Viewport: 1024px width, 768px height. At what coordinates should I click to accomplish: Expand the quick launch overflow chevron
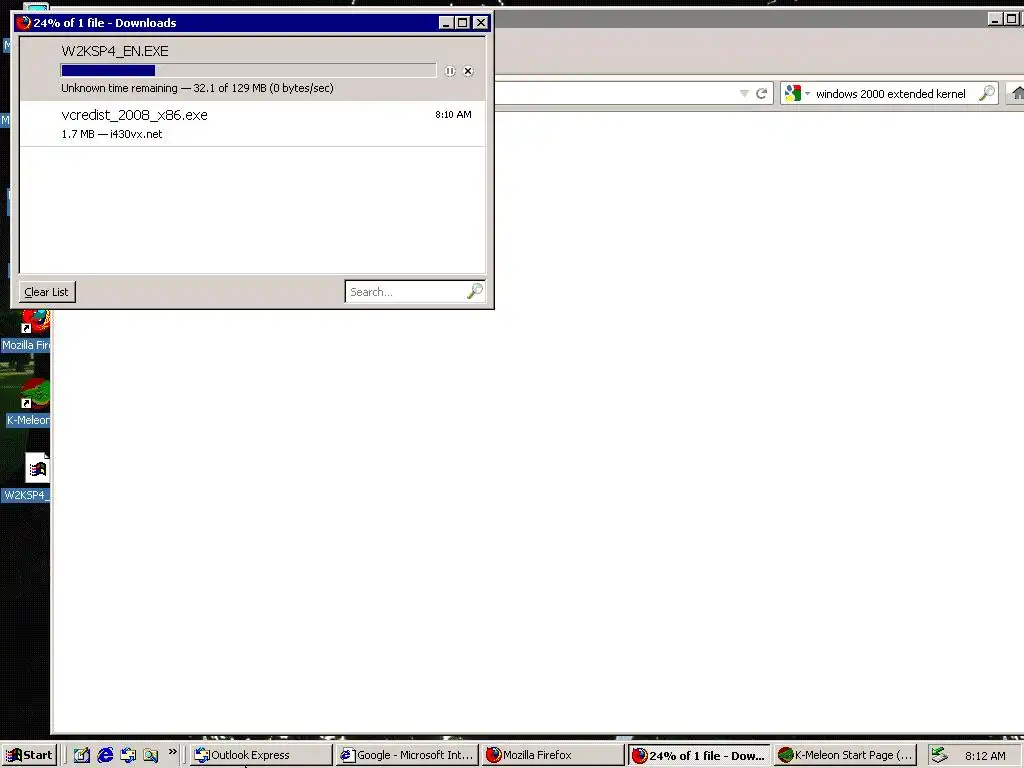pyautogui.click(x=172, y=752)
